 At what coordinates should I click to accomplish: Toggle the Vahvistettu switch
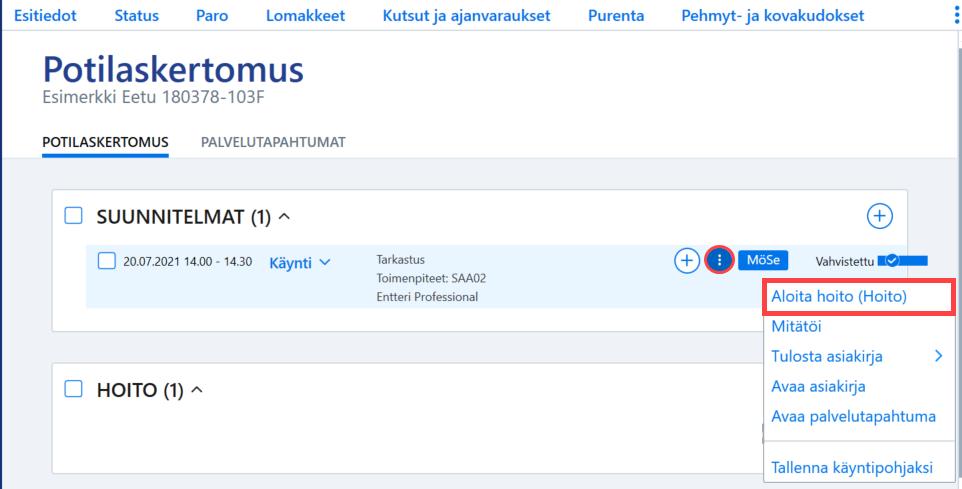pyautogui.click(x=902, y=261)
